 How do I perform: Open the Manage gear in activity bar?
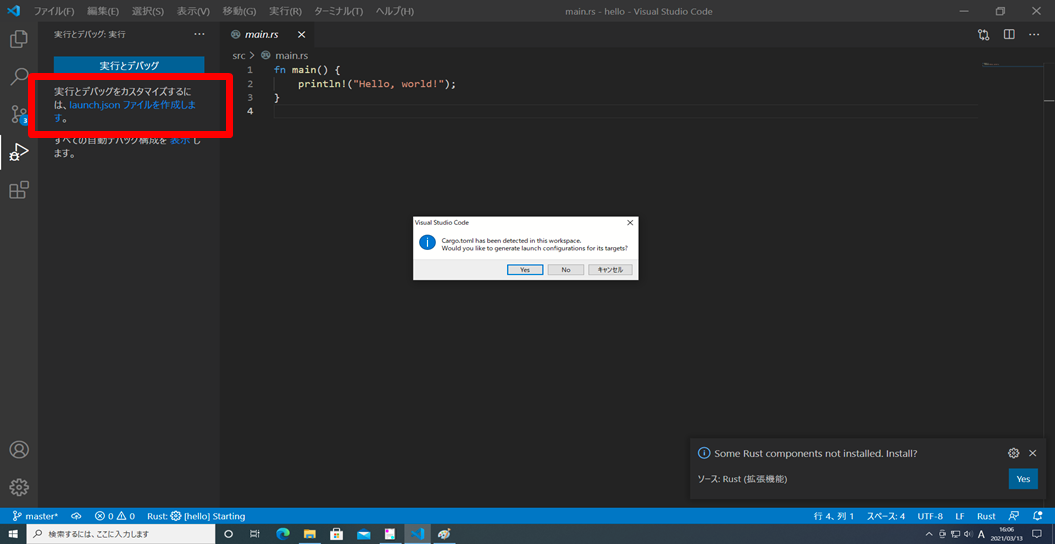click(x=19, y=487)
